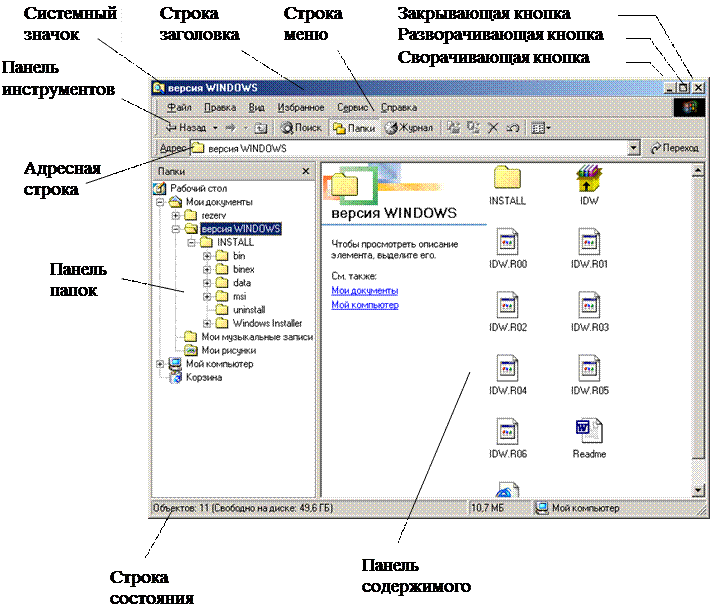Close the Папки folders pane
This screenshot has height=616, width=710.
(x=306, y=171)
